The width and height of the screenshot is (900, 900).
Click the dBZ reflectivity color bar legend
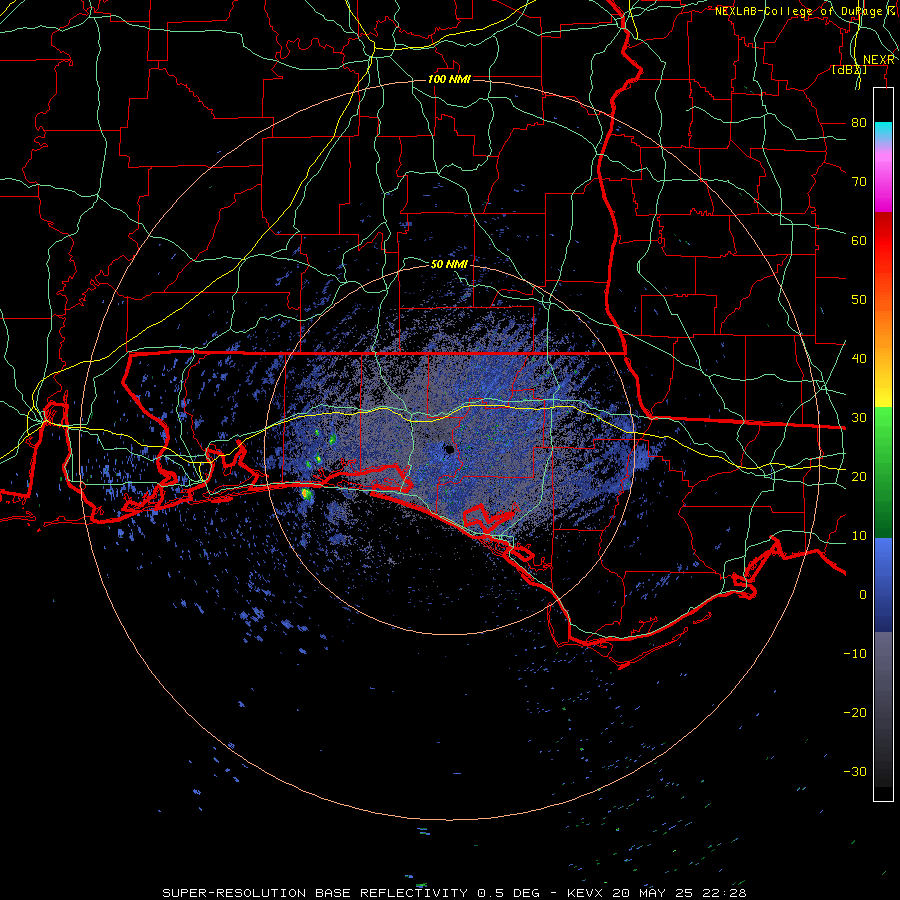coord(883,444)
